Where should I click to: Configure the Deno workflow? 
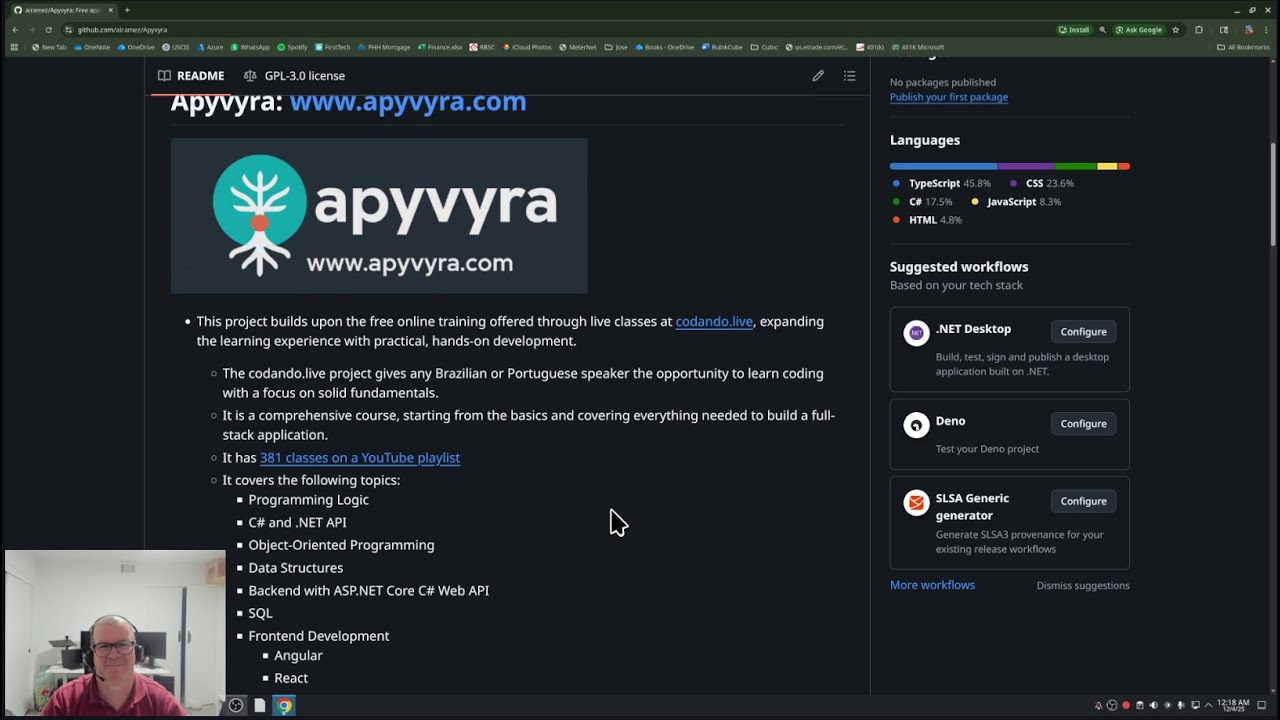[1084, 424]
